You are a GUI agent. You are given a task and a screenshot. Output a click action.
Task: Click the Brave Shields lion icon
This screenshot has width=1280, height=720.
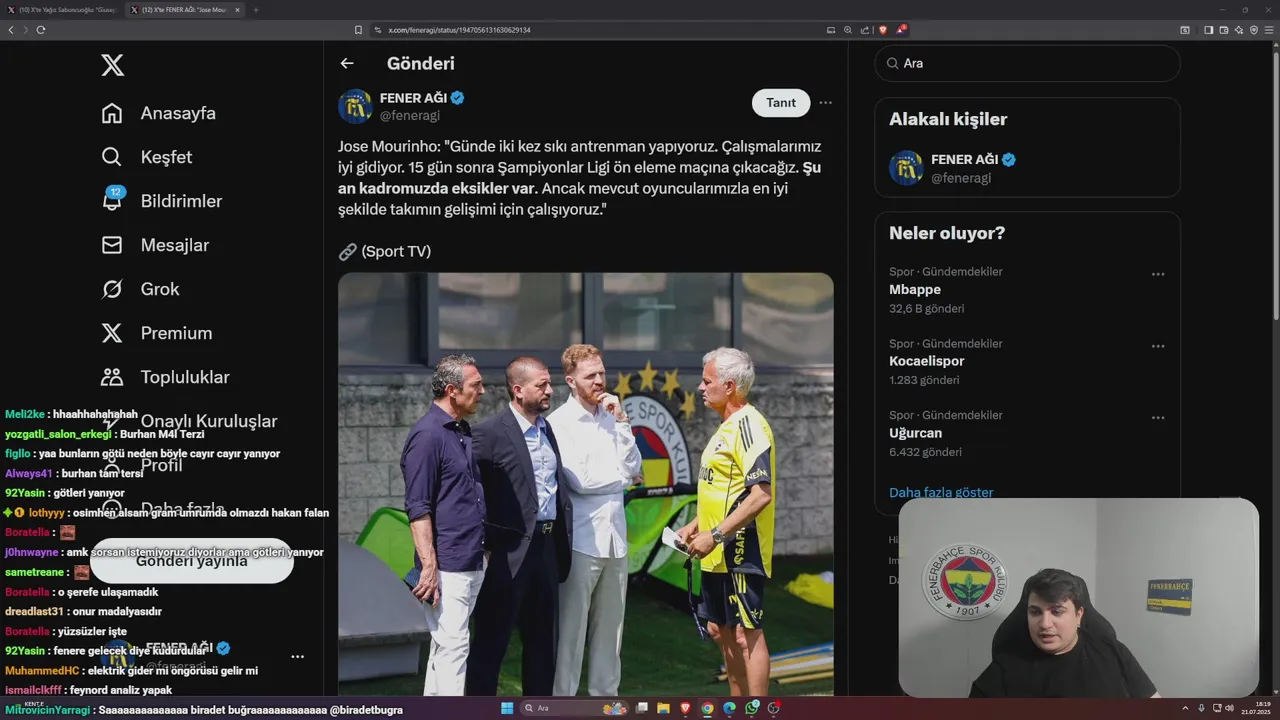tap(882, 30)
